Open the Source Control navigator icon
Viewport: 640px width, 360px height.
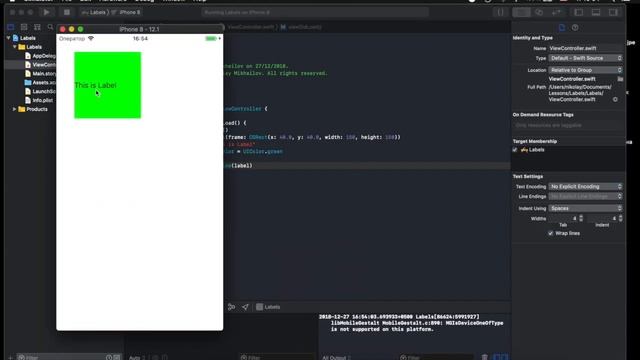(x=24, y=27)
